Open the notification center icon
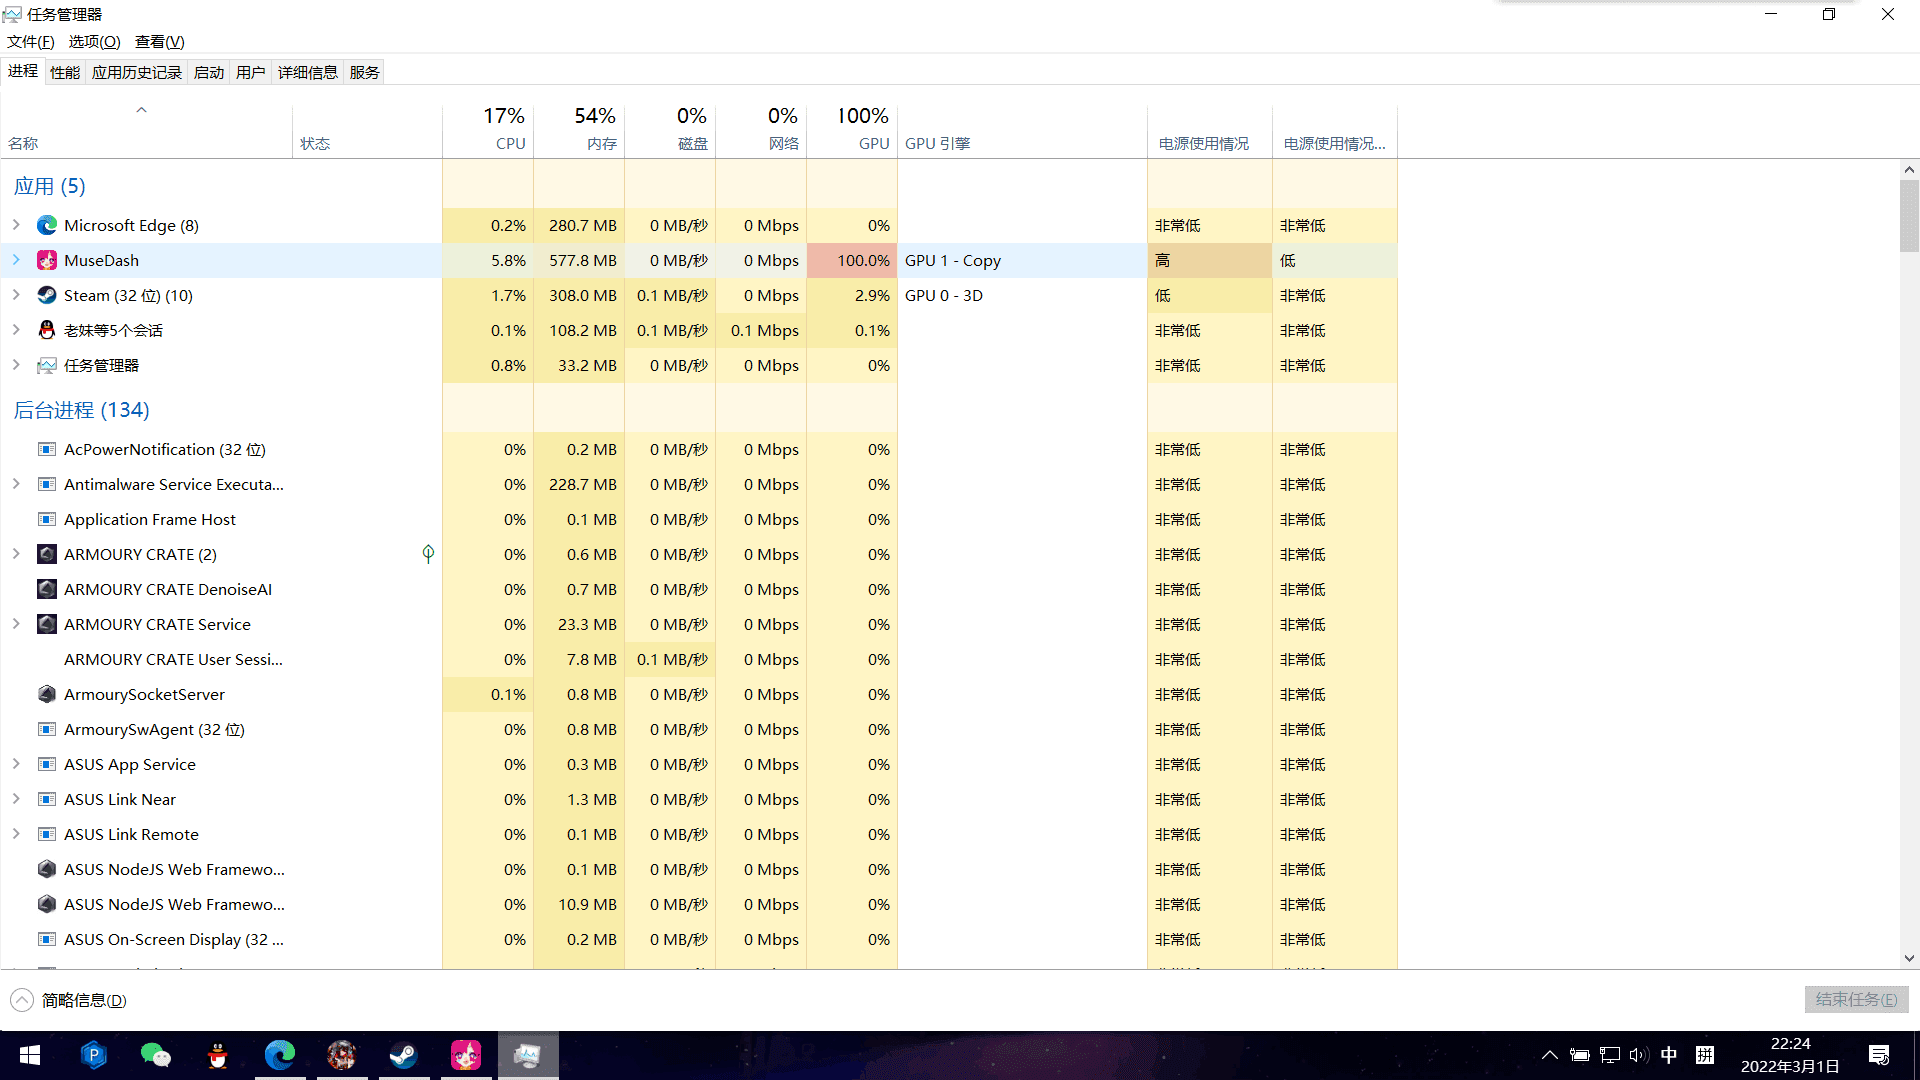This screenshot has width=1920, height=1080. tap(1879, 1055)
